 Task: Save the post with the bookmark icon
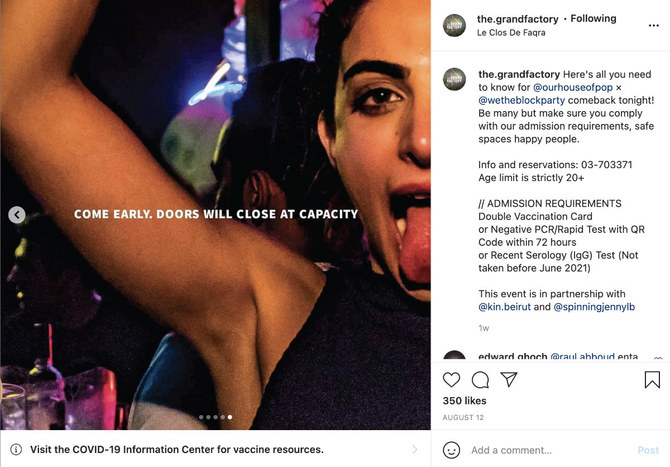point(652,380)
